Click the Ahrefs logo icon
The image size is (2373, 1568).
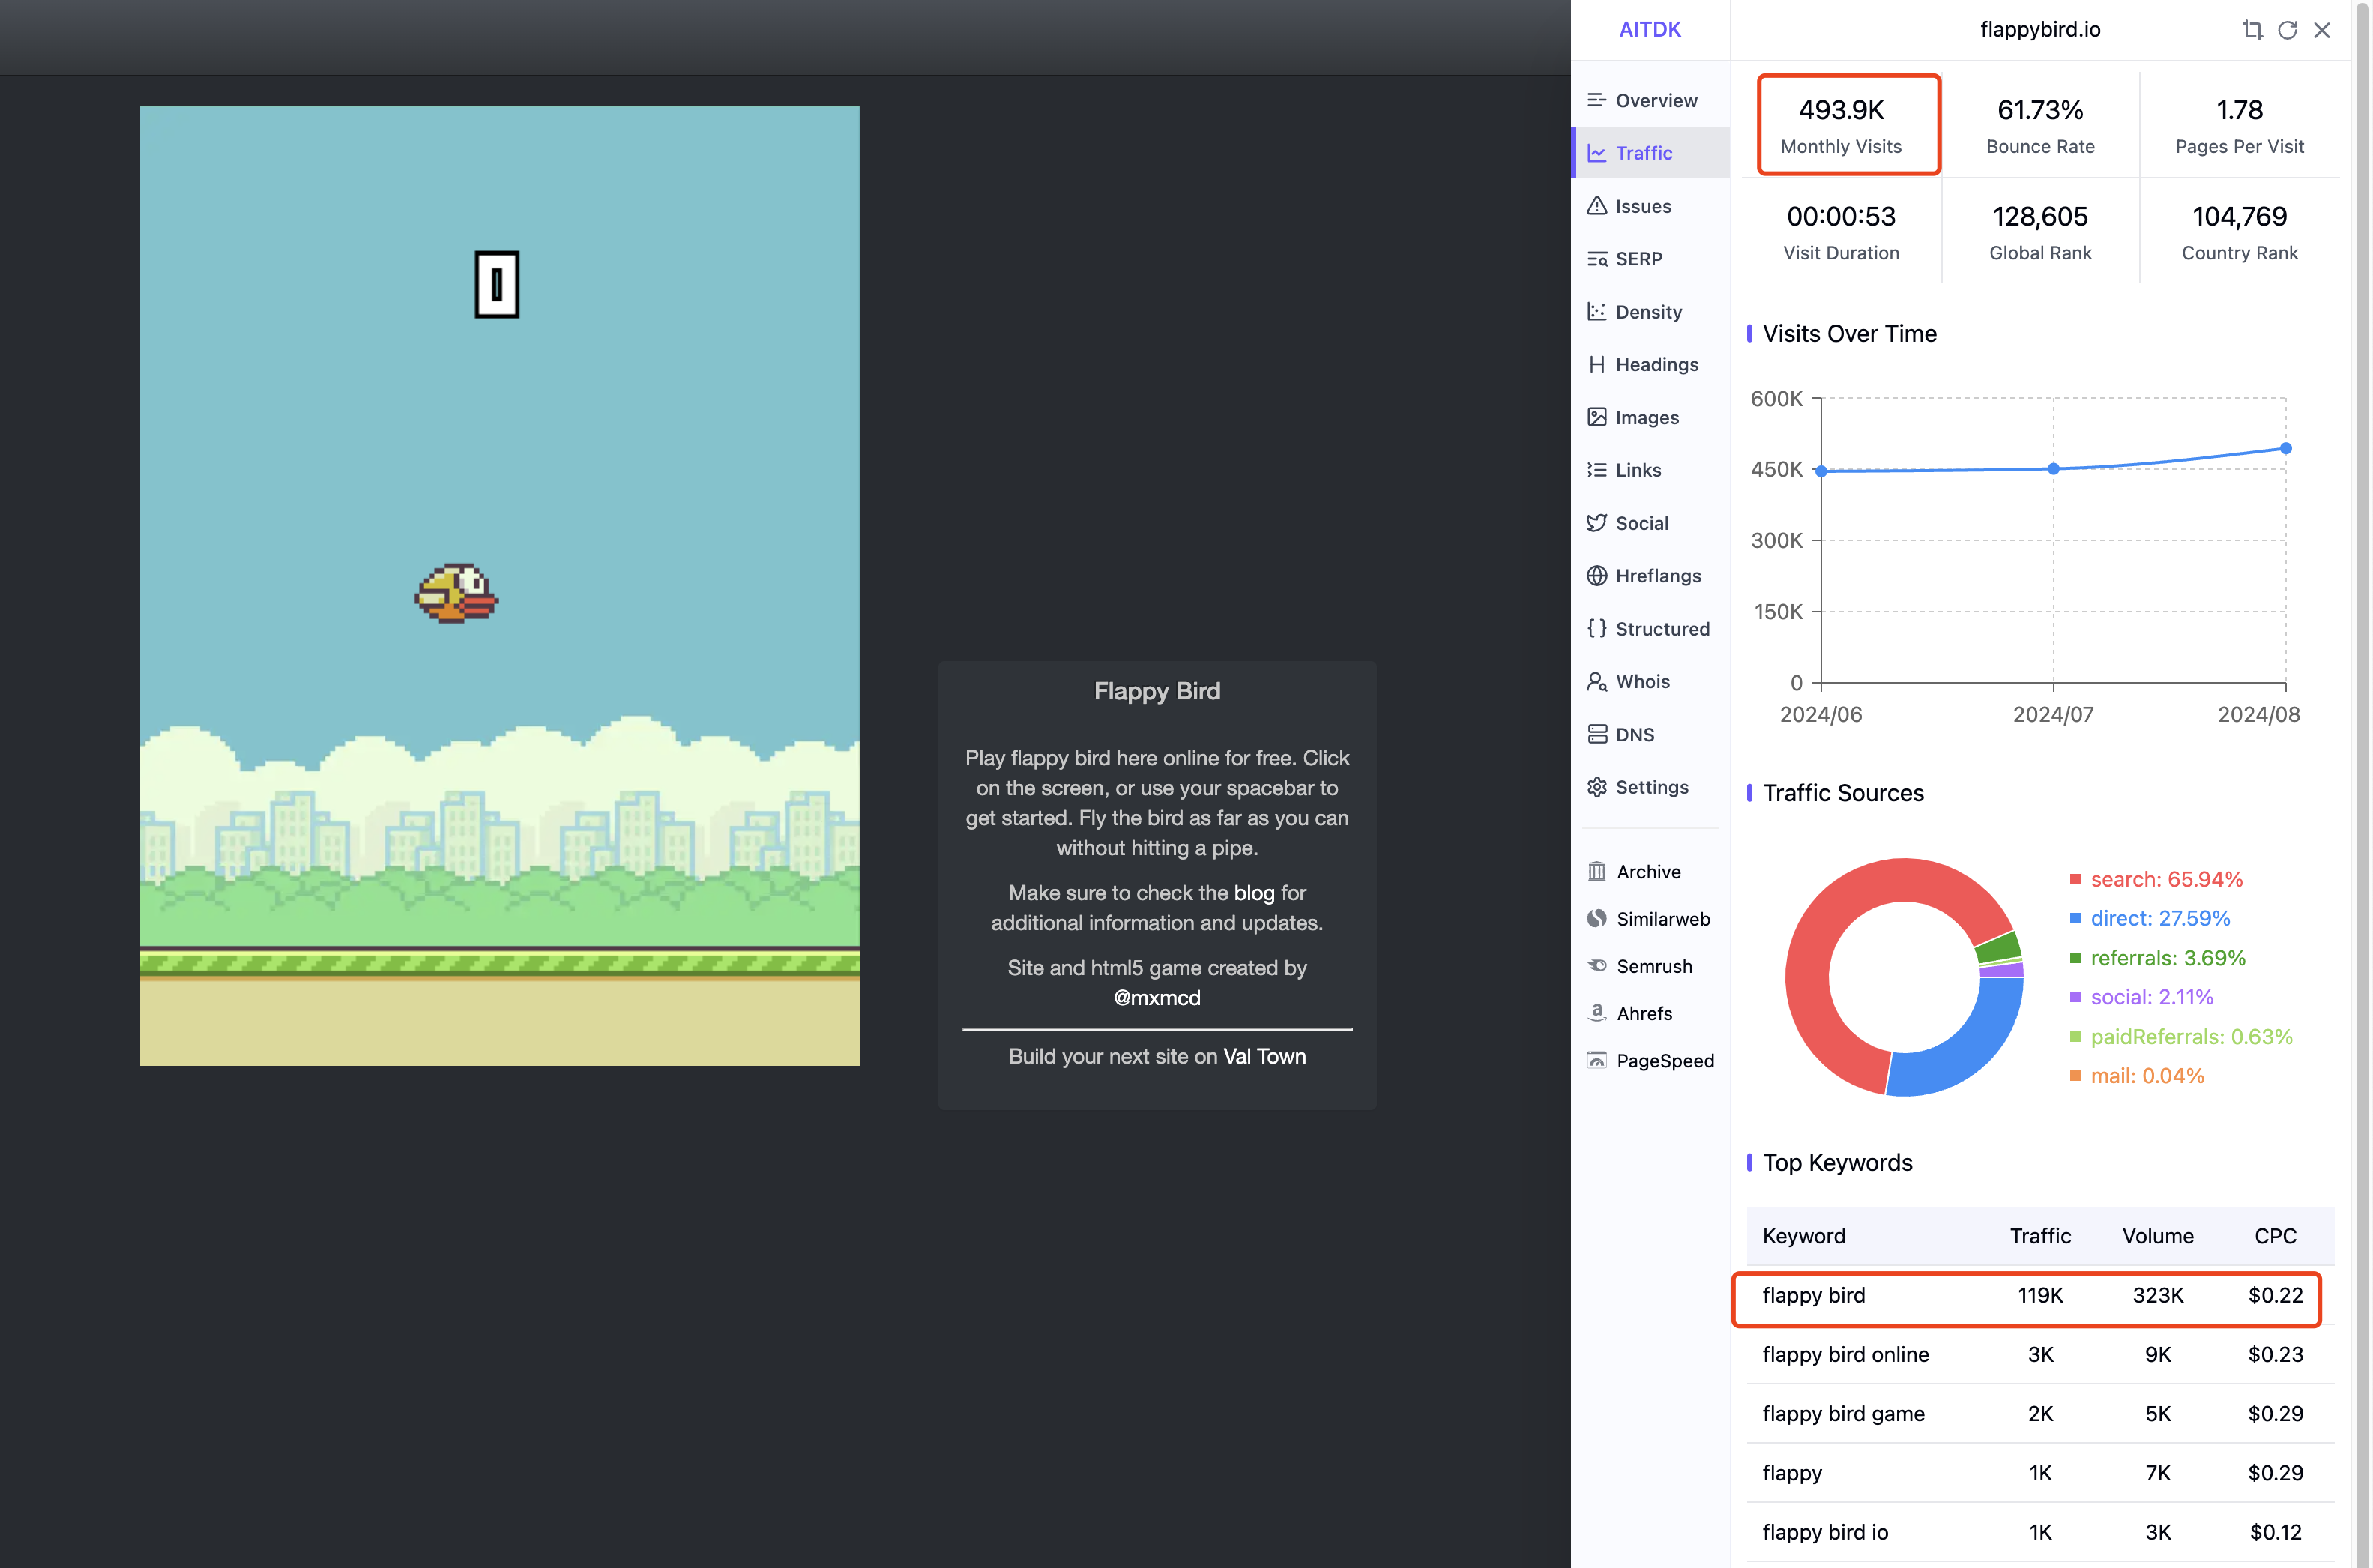(1597, 1013)
